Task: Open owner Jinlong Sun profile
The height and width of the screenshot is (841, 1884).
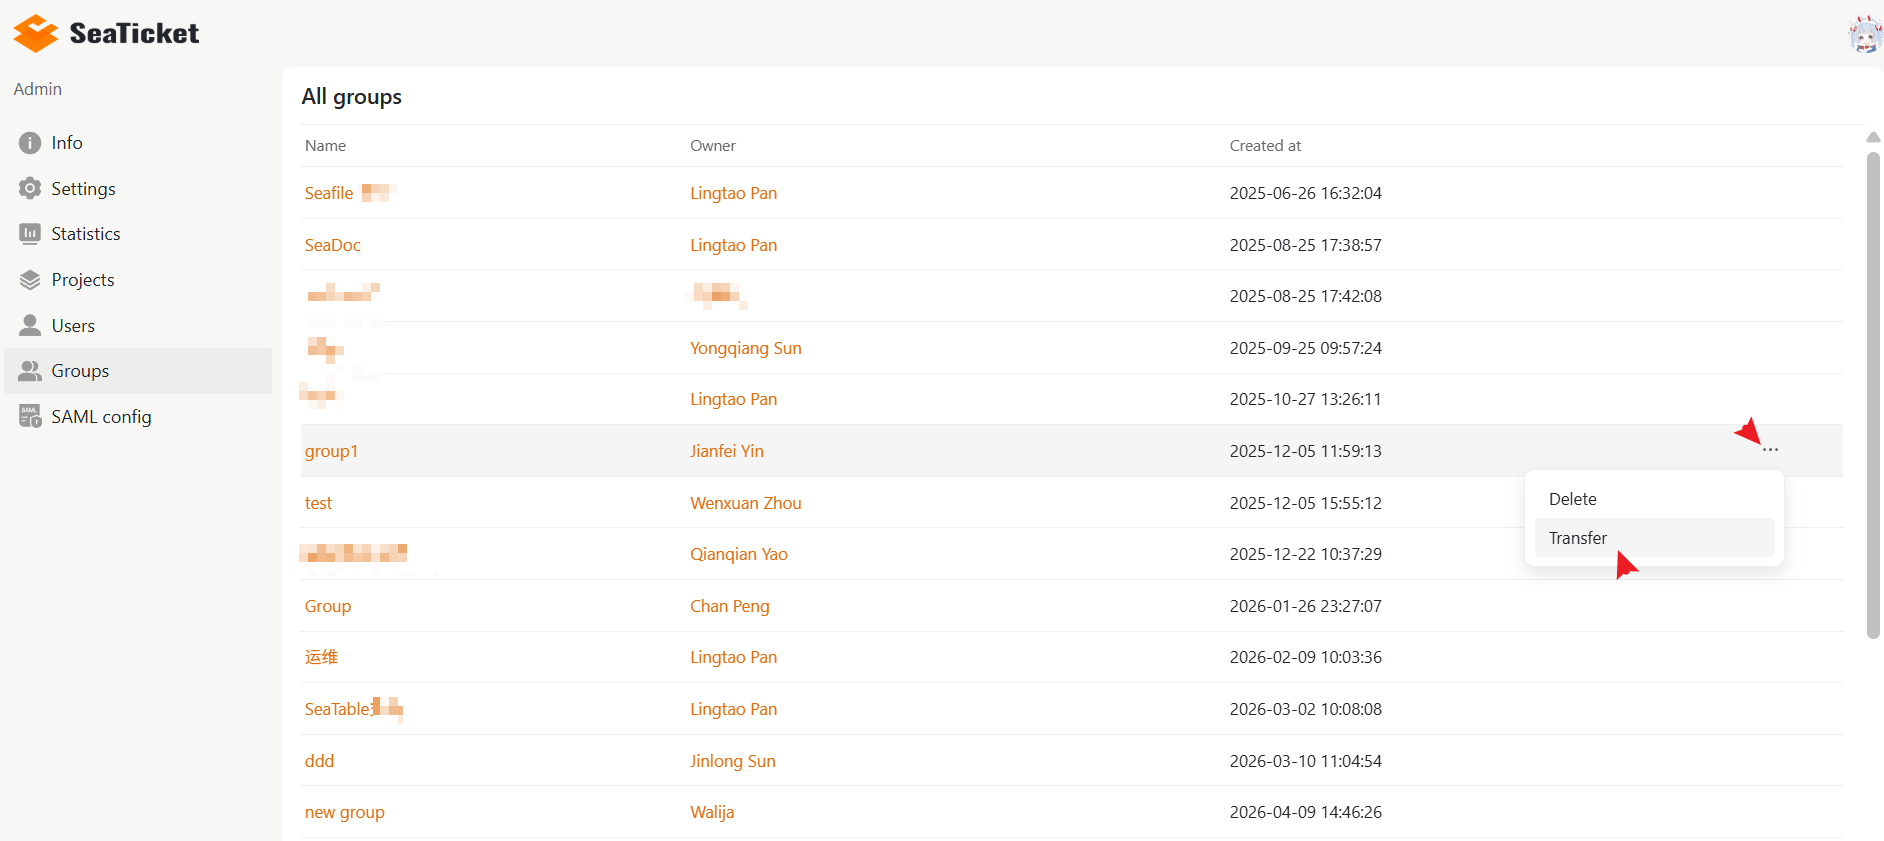Action: [732, 761]
